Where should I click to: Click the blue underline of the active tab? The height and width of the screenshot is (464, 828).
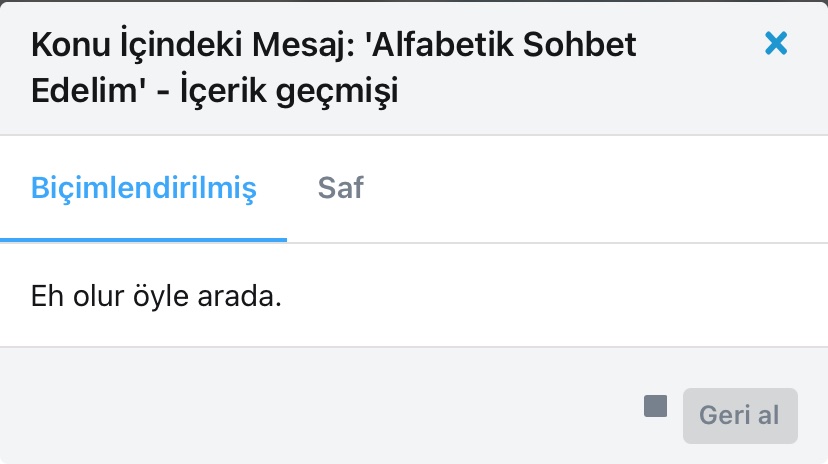(x=144, y=240)
